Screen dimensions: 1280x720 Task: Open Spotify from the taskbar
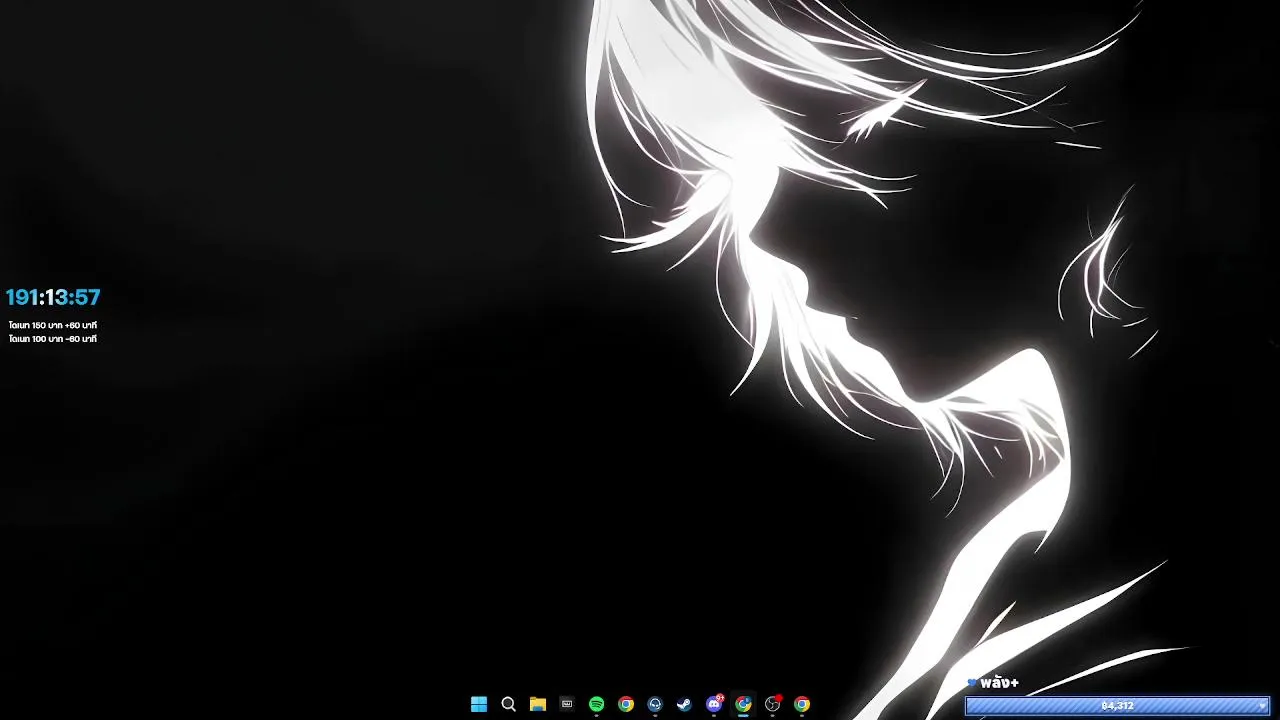tap(597, 704)
